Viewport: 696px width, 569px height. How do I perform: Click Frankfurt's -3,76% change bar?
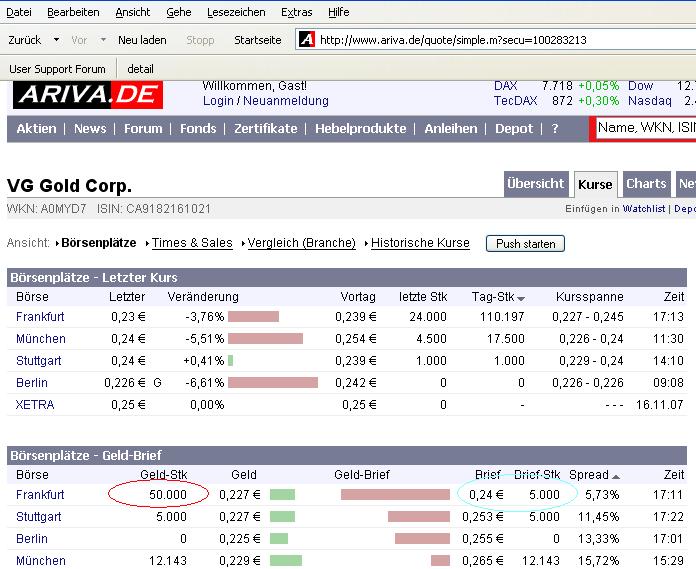coord(253,316)
